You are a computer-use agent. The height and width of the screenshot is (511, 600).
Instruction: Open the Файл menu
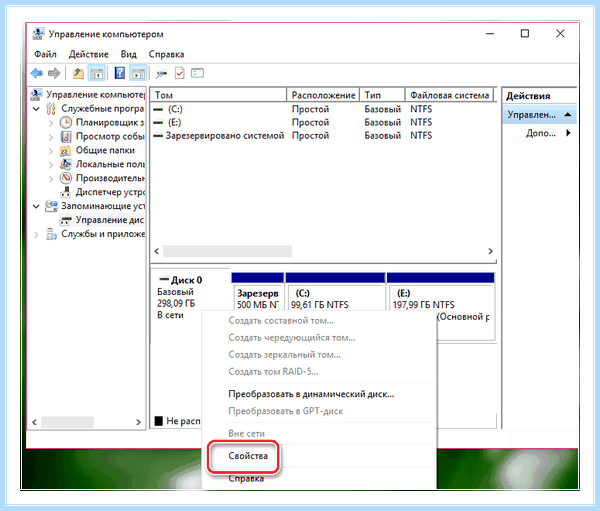point(45,54)
